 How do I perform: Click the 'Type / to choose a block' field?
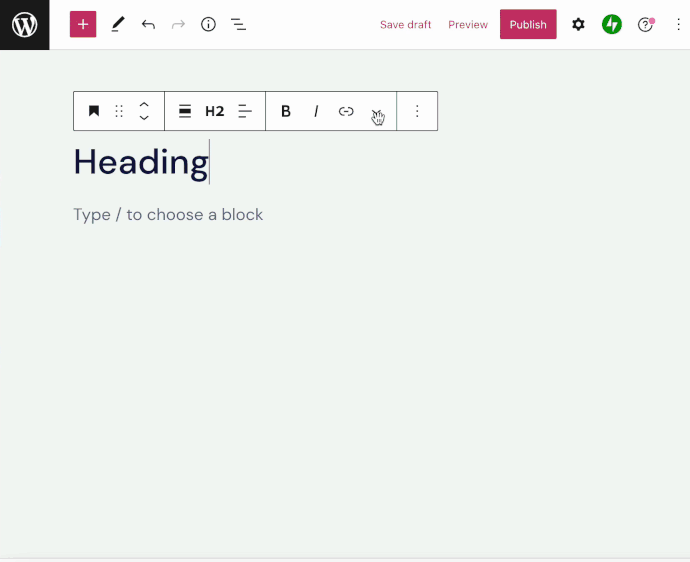click(x=168, y=215)
